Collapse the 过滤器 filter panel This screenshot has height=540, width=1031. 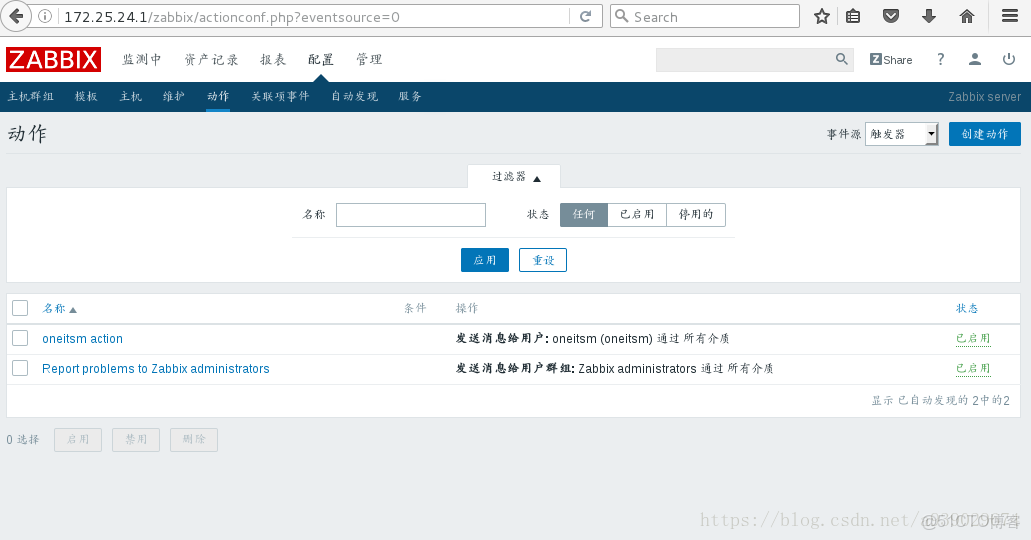click(516, 176)
